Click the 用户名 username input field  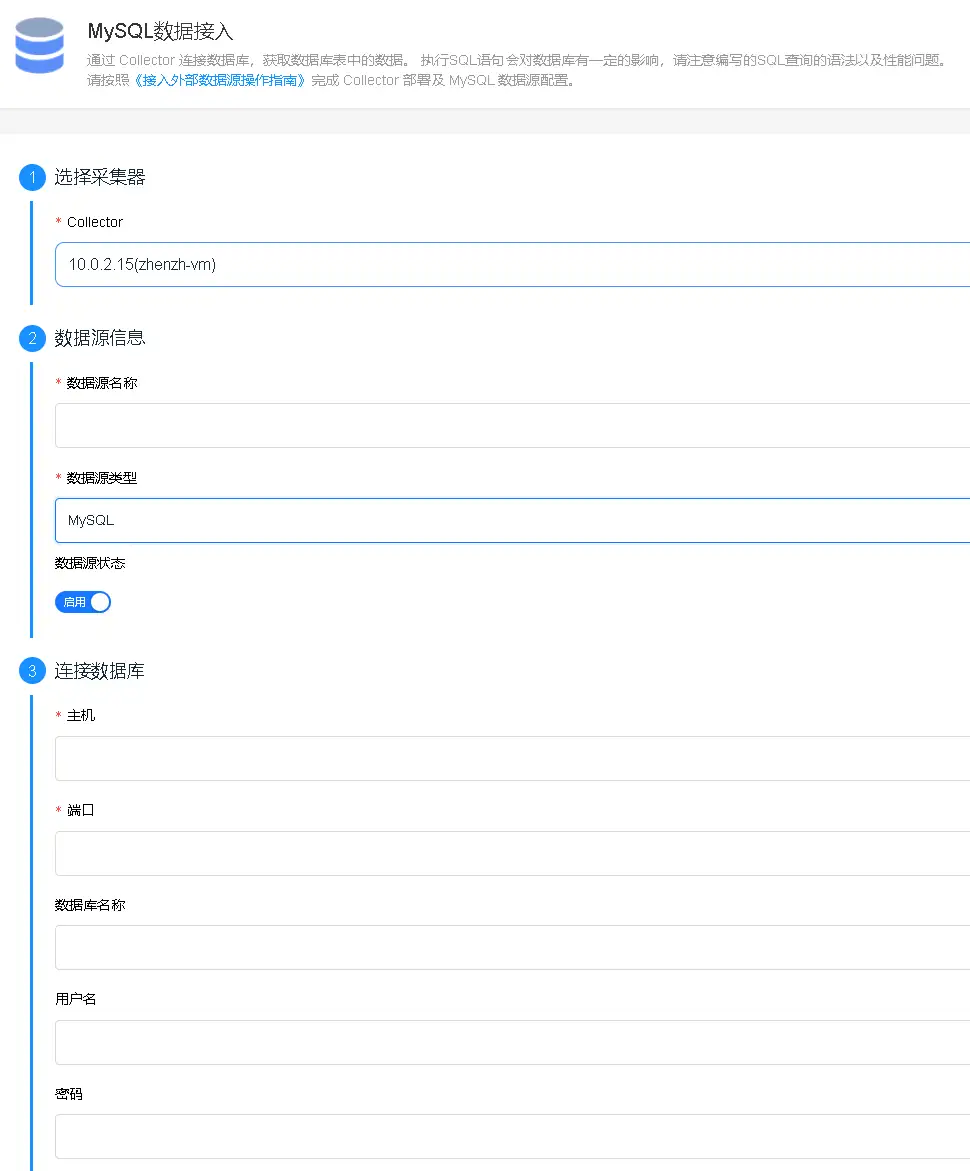click(400, 1041)
